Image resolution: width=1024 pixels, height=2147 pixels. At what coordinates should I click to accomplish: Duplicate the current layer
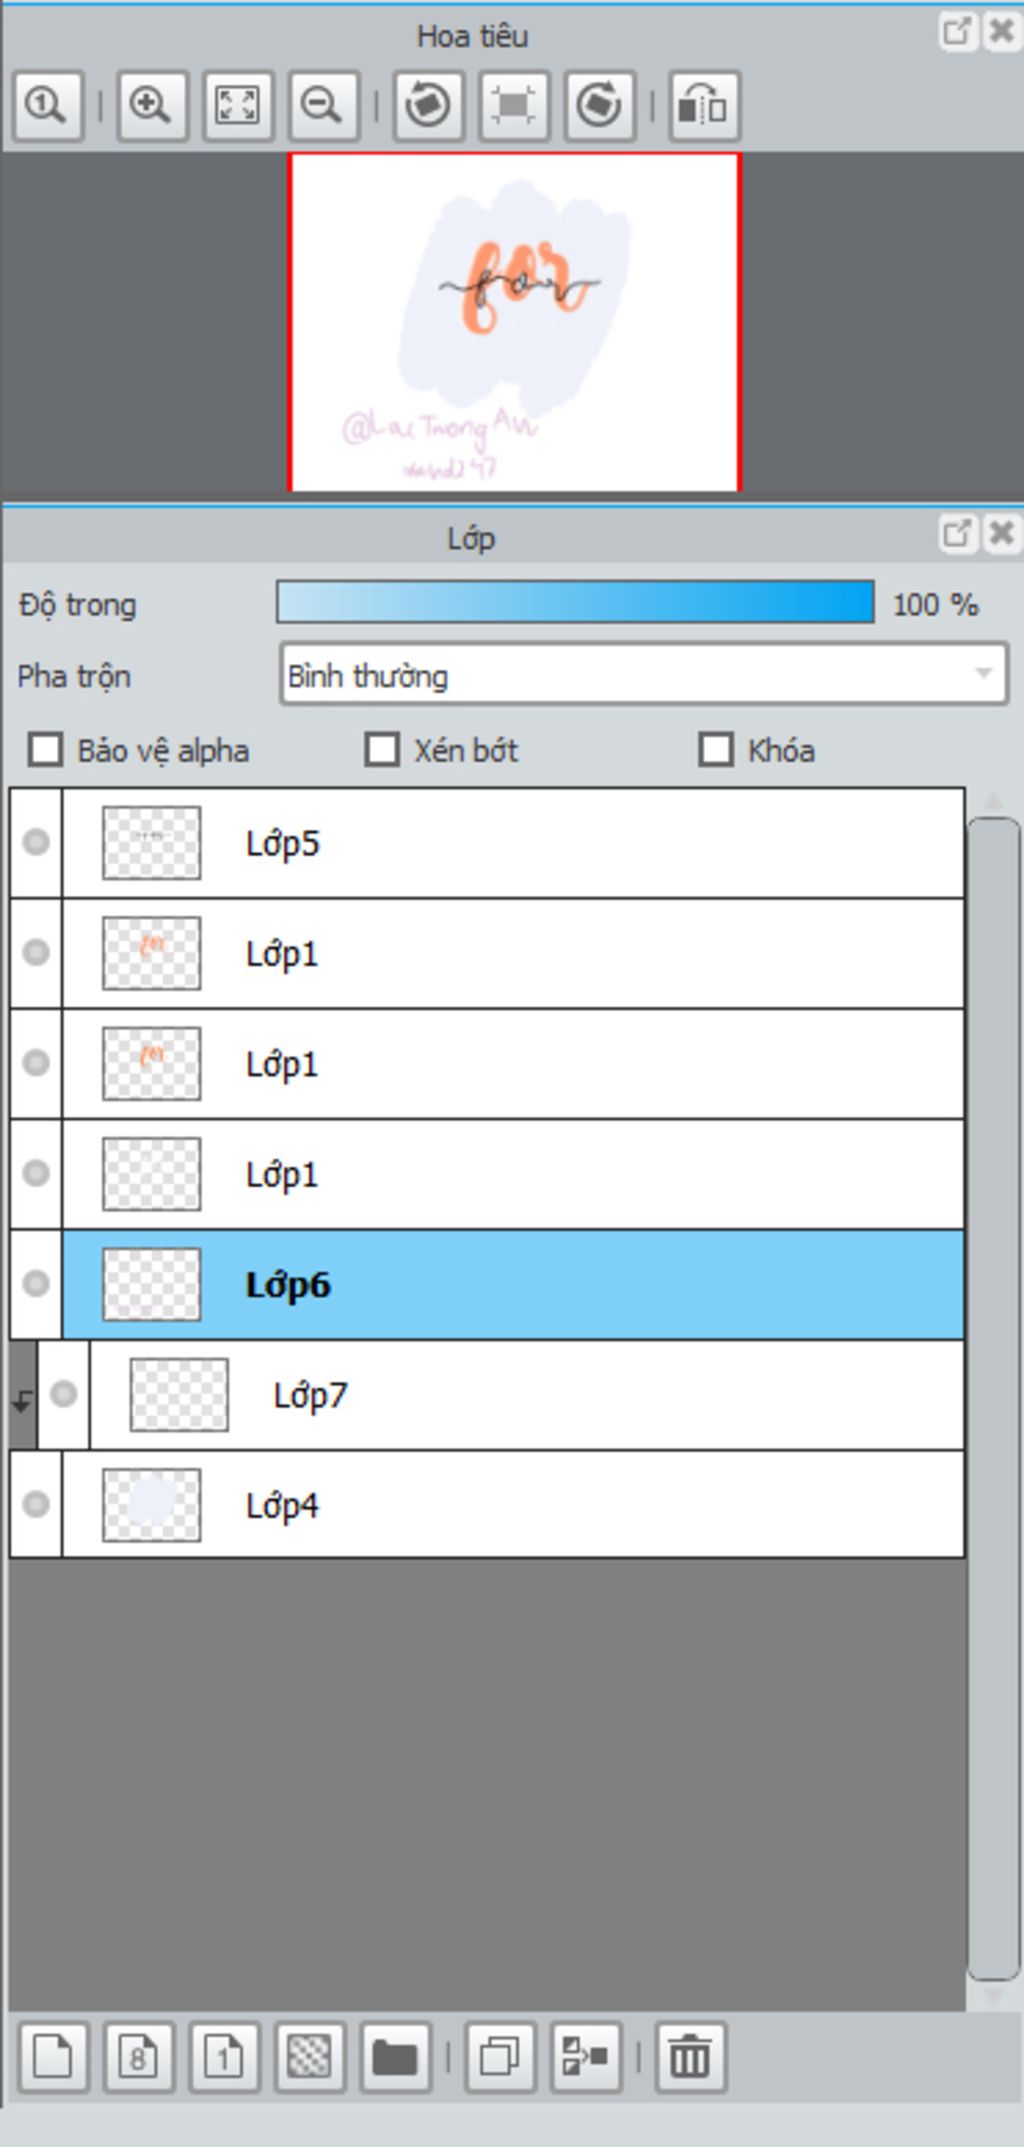click(x=500, y=2057)
